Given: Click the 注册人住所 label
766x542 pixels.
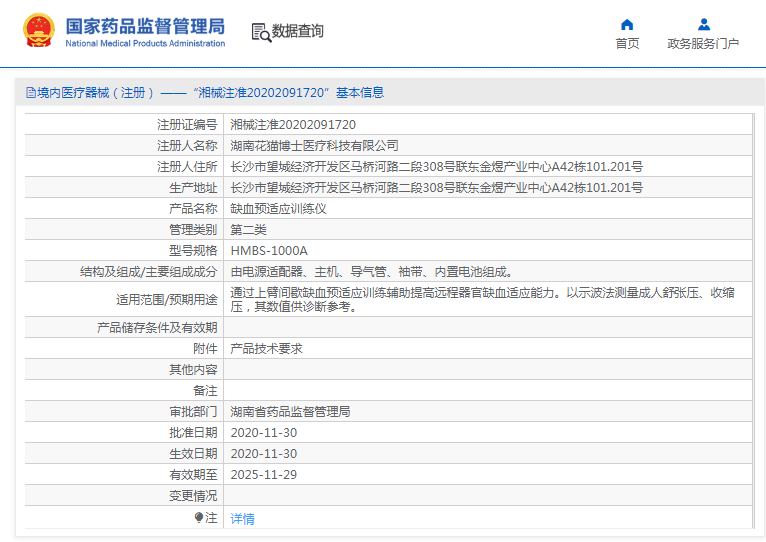Looking at the screenshot, I should point(187,167).
